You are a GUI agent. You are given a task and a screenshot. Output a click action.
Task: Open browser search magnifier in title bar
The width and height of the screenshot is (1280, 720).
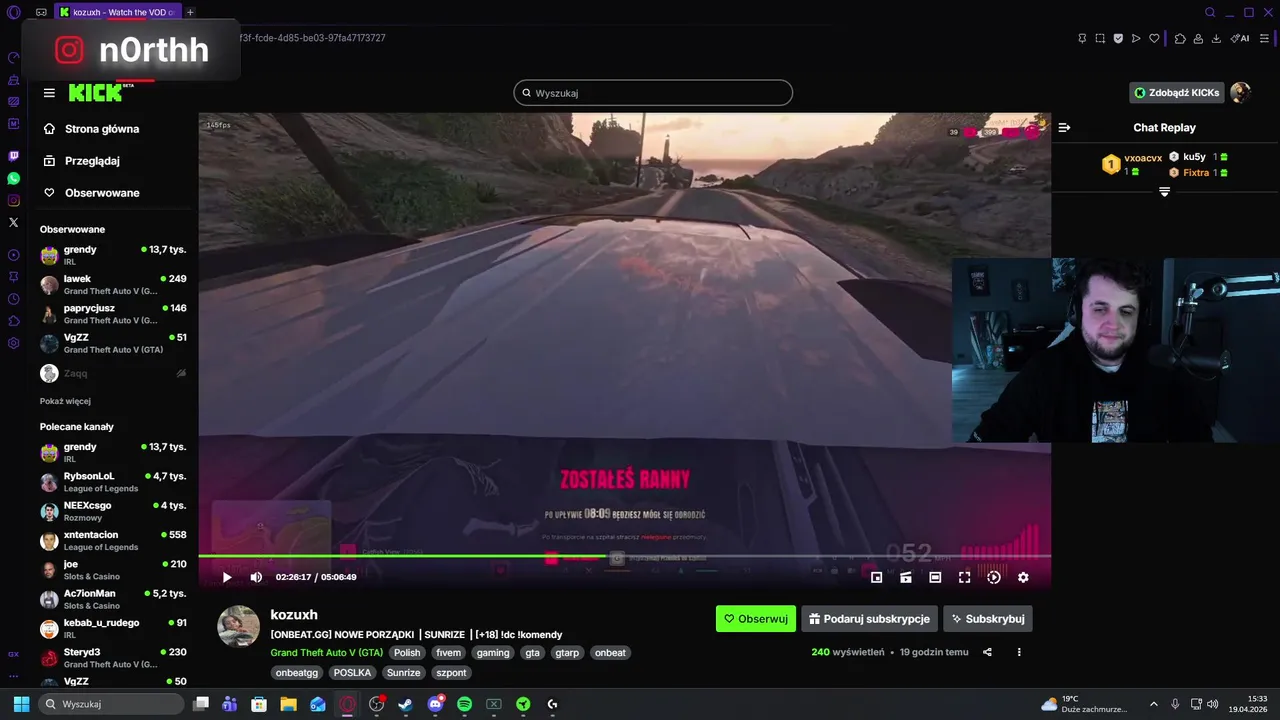click(x=1210, y=12)
